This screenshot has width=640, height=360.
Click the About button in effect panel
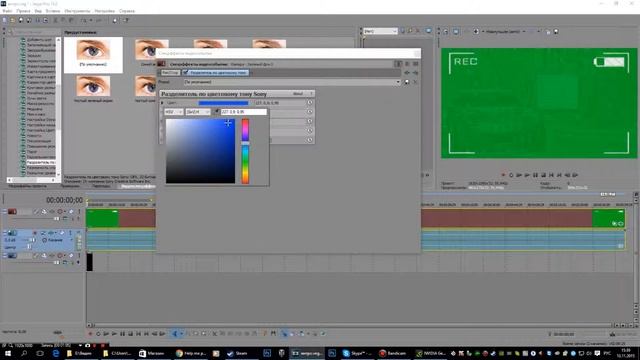298,94
